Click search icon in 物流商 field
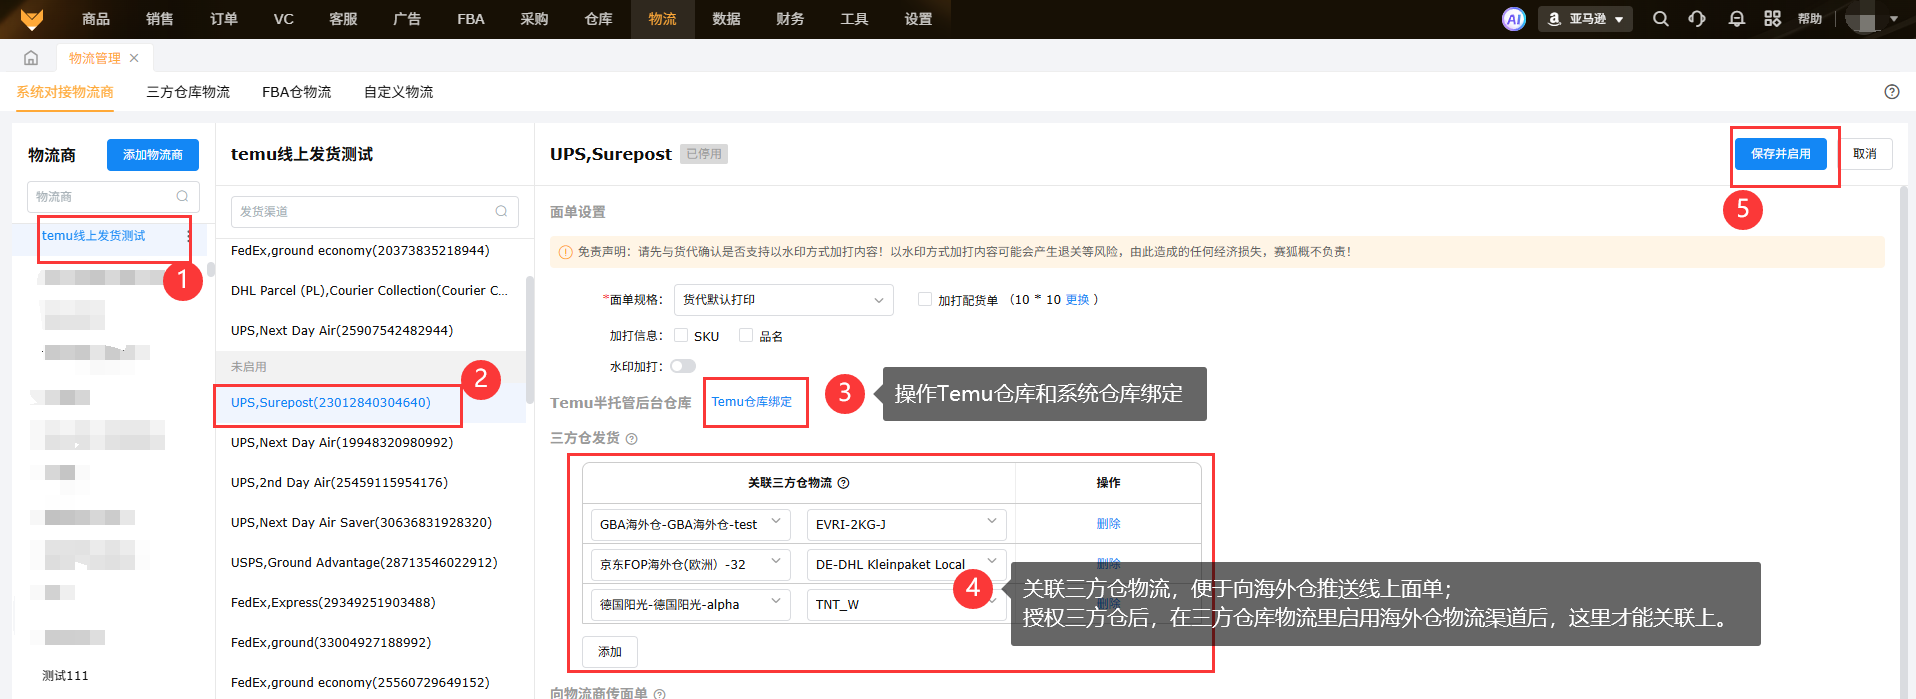Screen dimensions: 1916x699 click(182, 196)
